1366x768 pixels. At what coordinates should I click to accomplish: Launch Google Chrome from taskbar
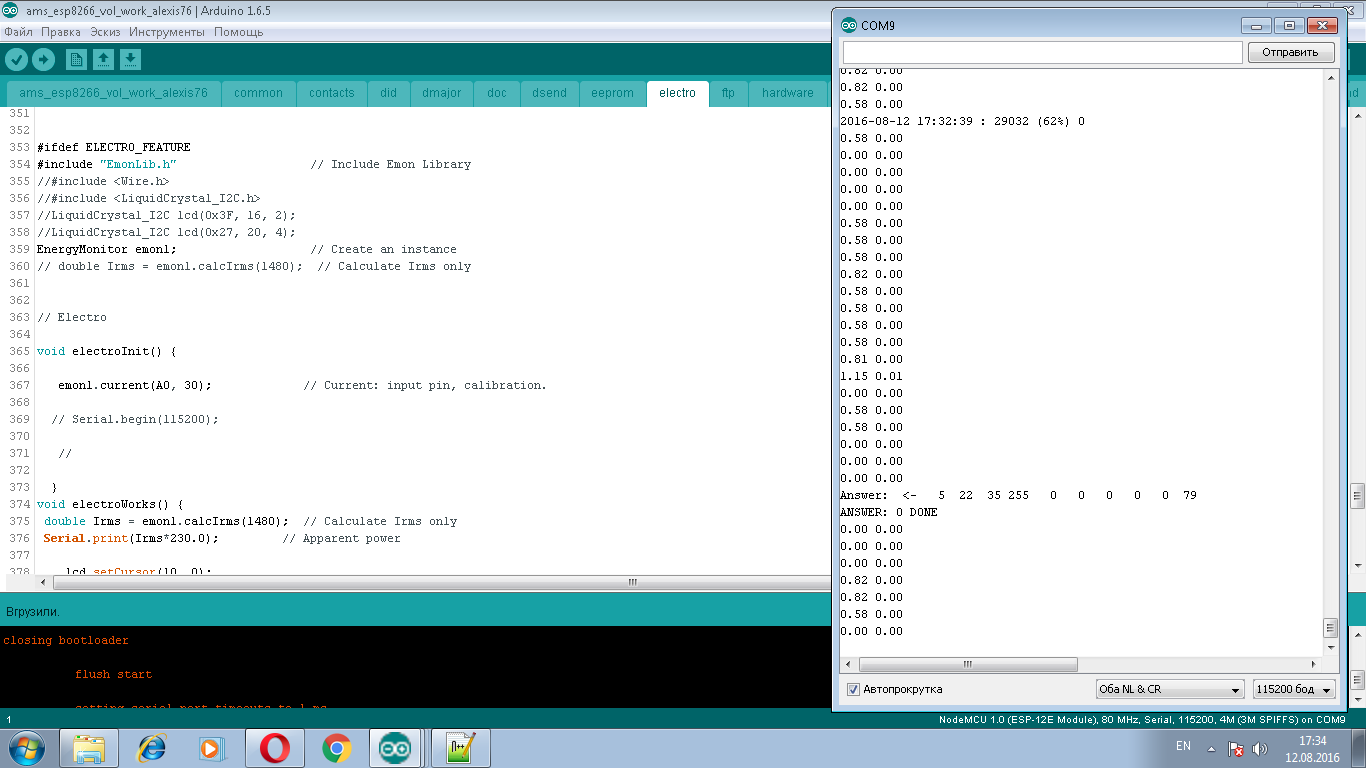click(x=337, y=748)
